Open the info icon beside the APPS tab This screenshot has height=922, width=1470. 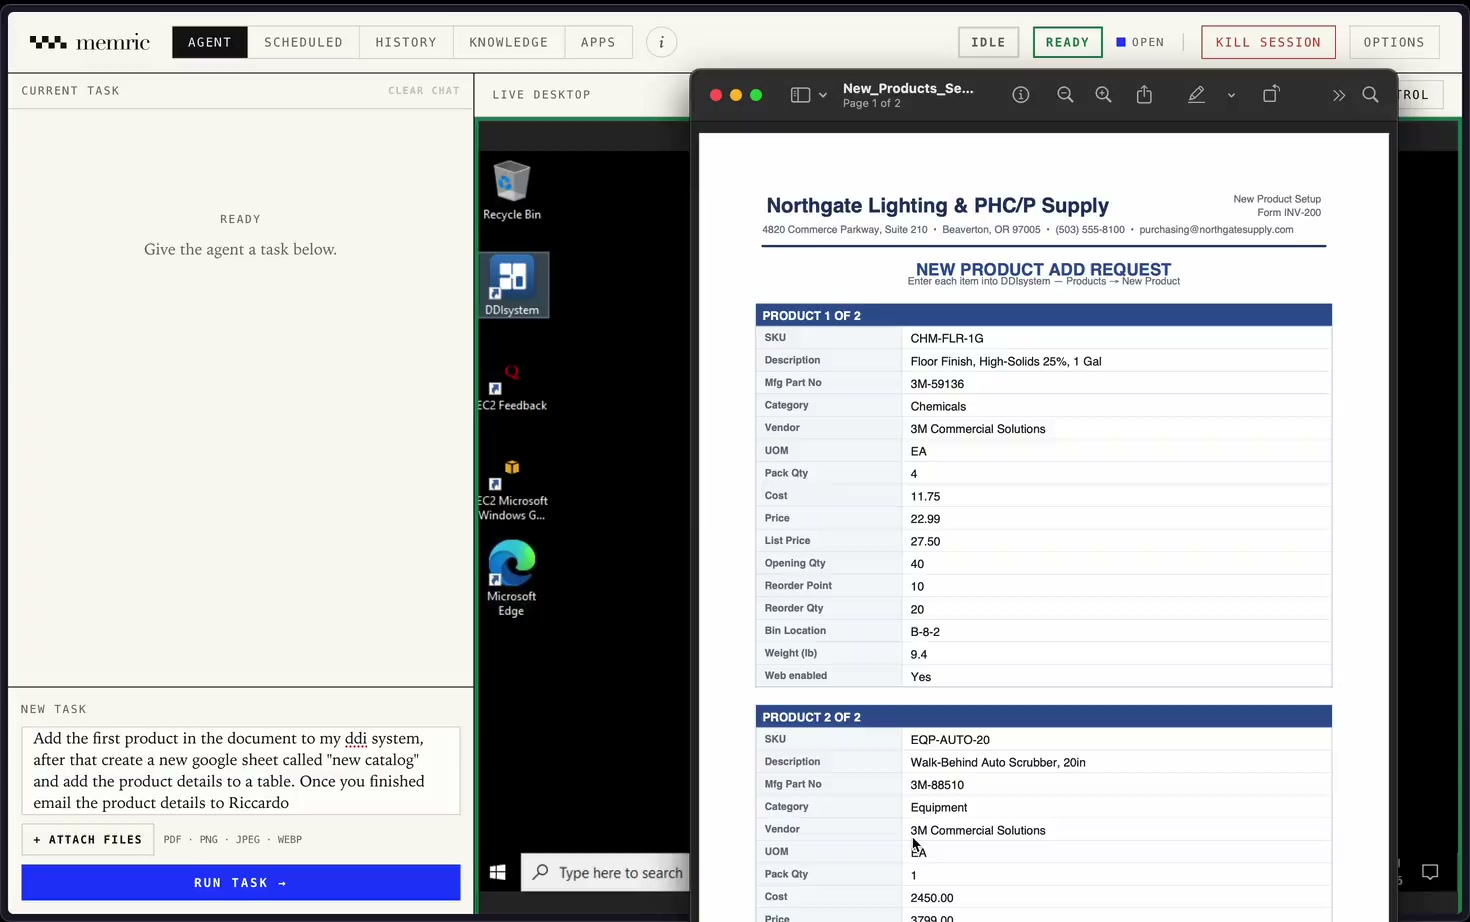pos(661,42)
